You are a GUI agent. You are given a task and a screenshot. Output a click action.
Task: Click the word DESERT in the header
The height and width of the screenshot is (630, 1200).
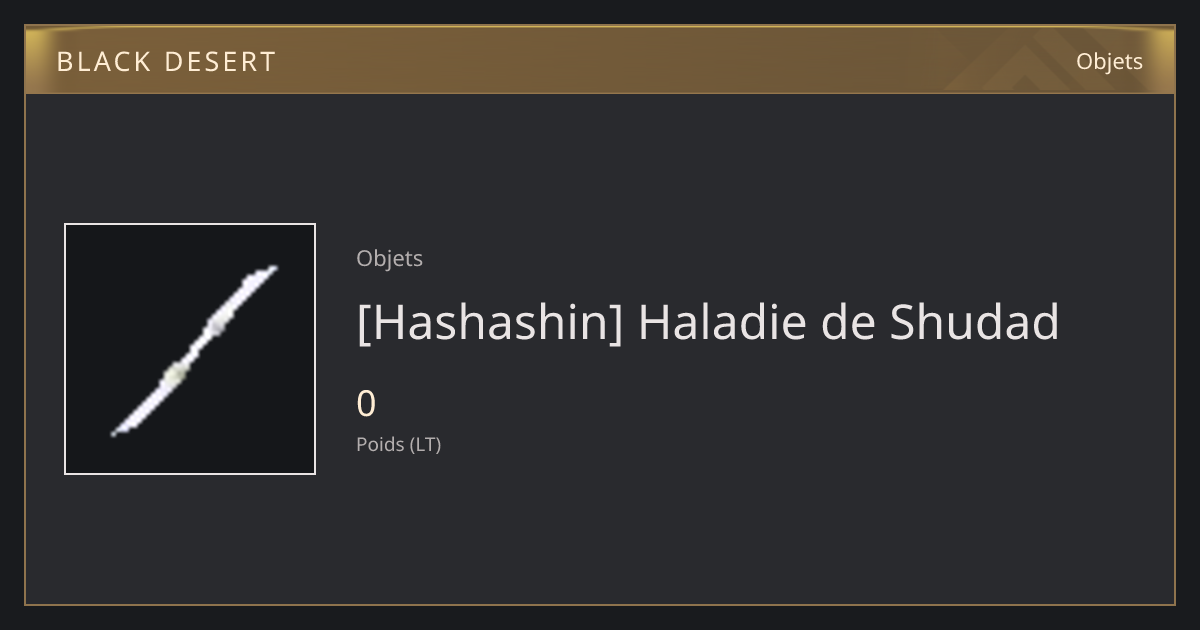(x=220, y=62)
